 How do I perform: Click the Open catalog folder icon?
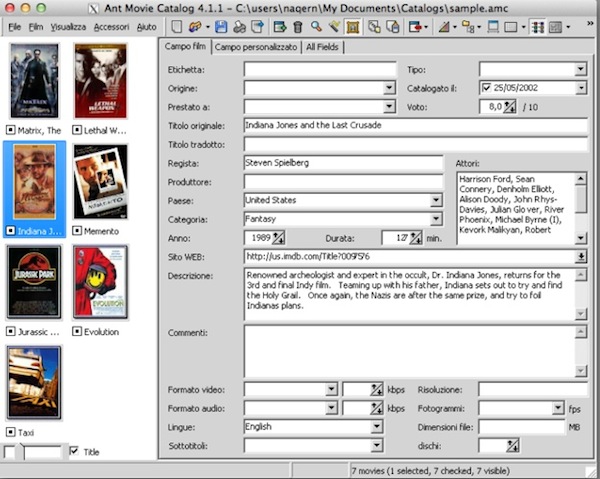(196, 27)
